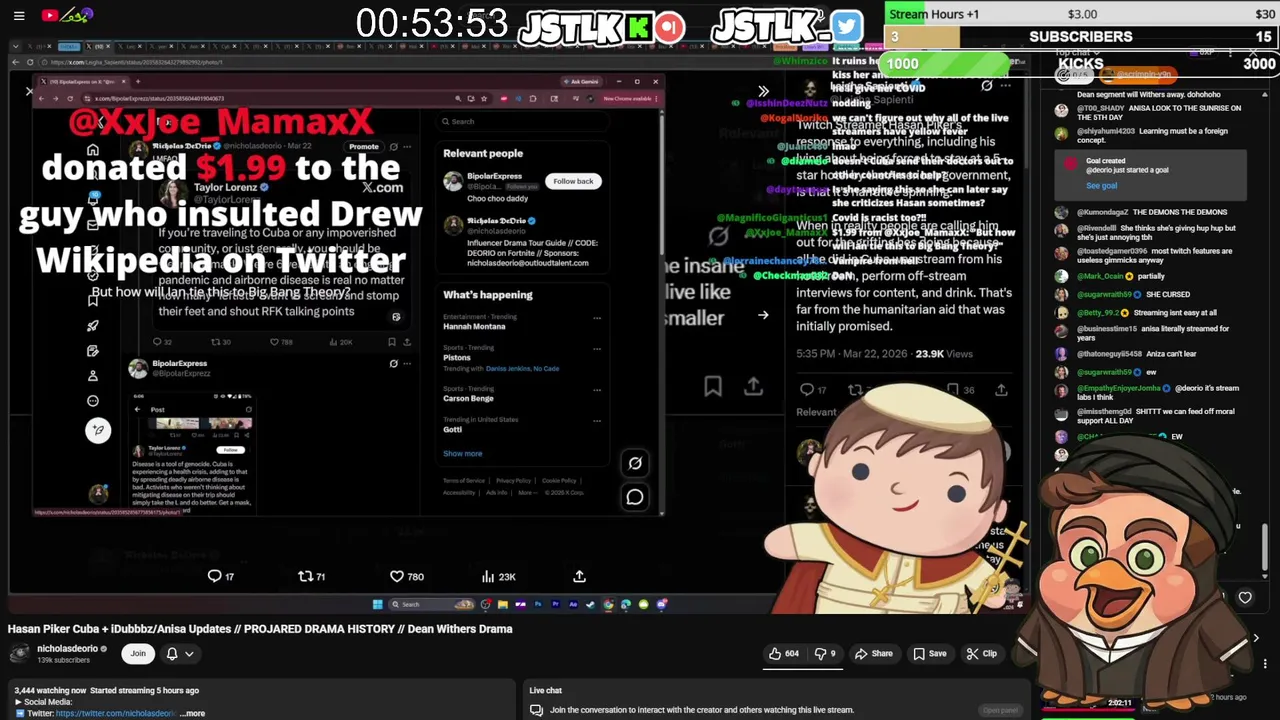Like the video (604 likes)
1280x720 pixels.
point(783,654)
